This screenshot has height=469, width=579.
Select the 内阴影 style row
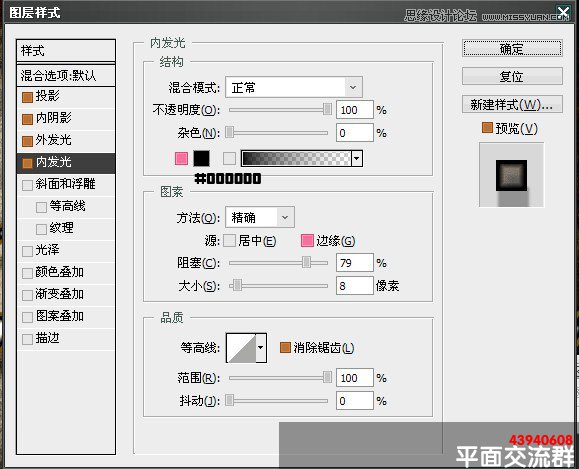(66, 119)
